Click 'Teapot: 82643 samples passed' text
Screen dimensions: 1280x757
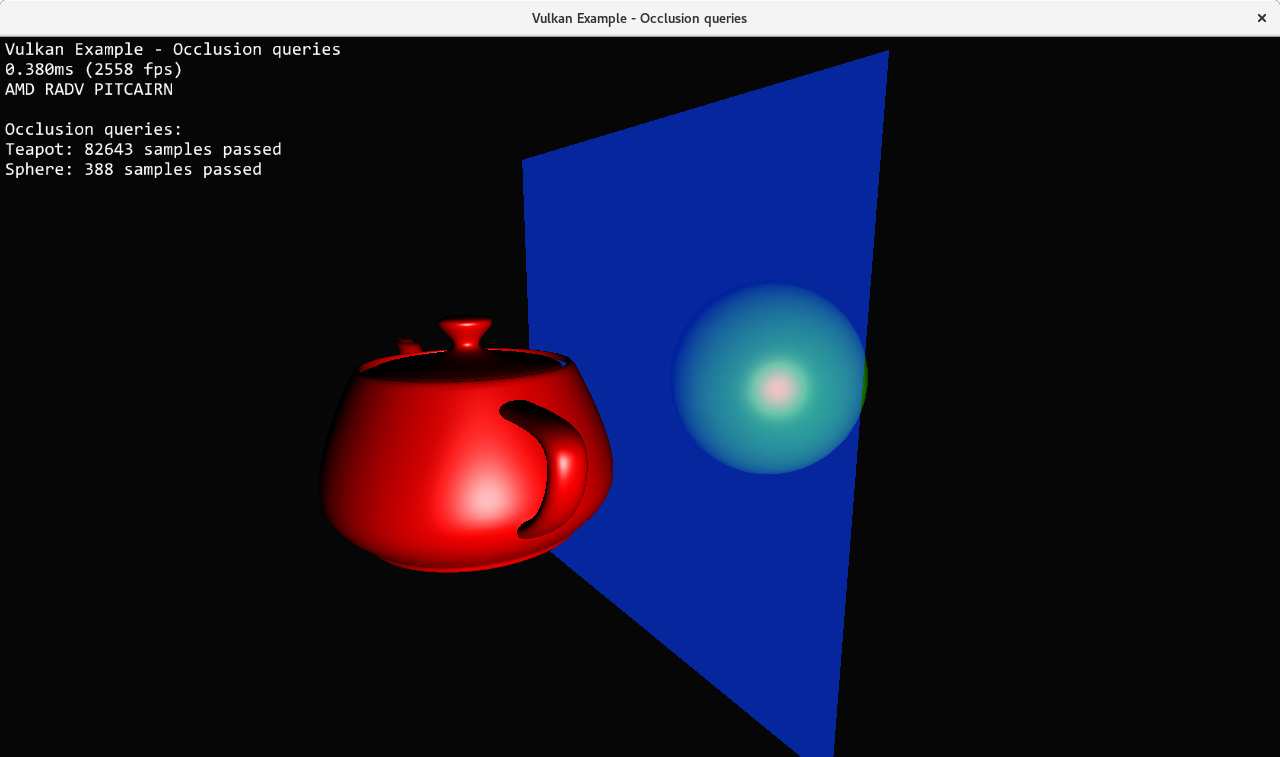(x=143, y=149)
